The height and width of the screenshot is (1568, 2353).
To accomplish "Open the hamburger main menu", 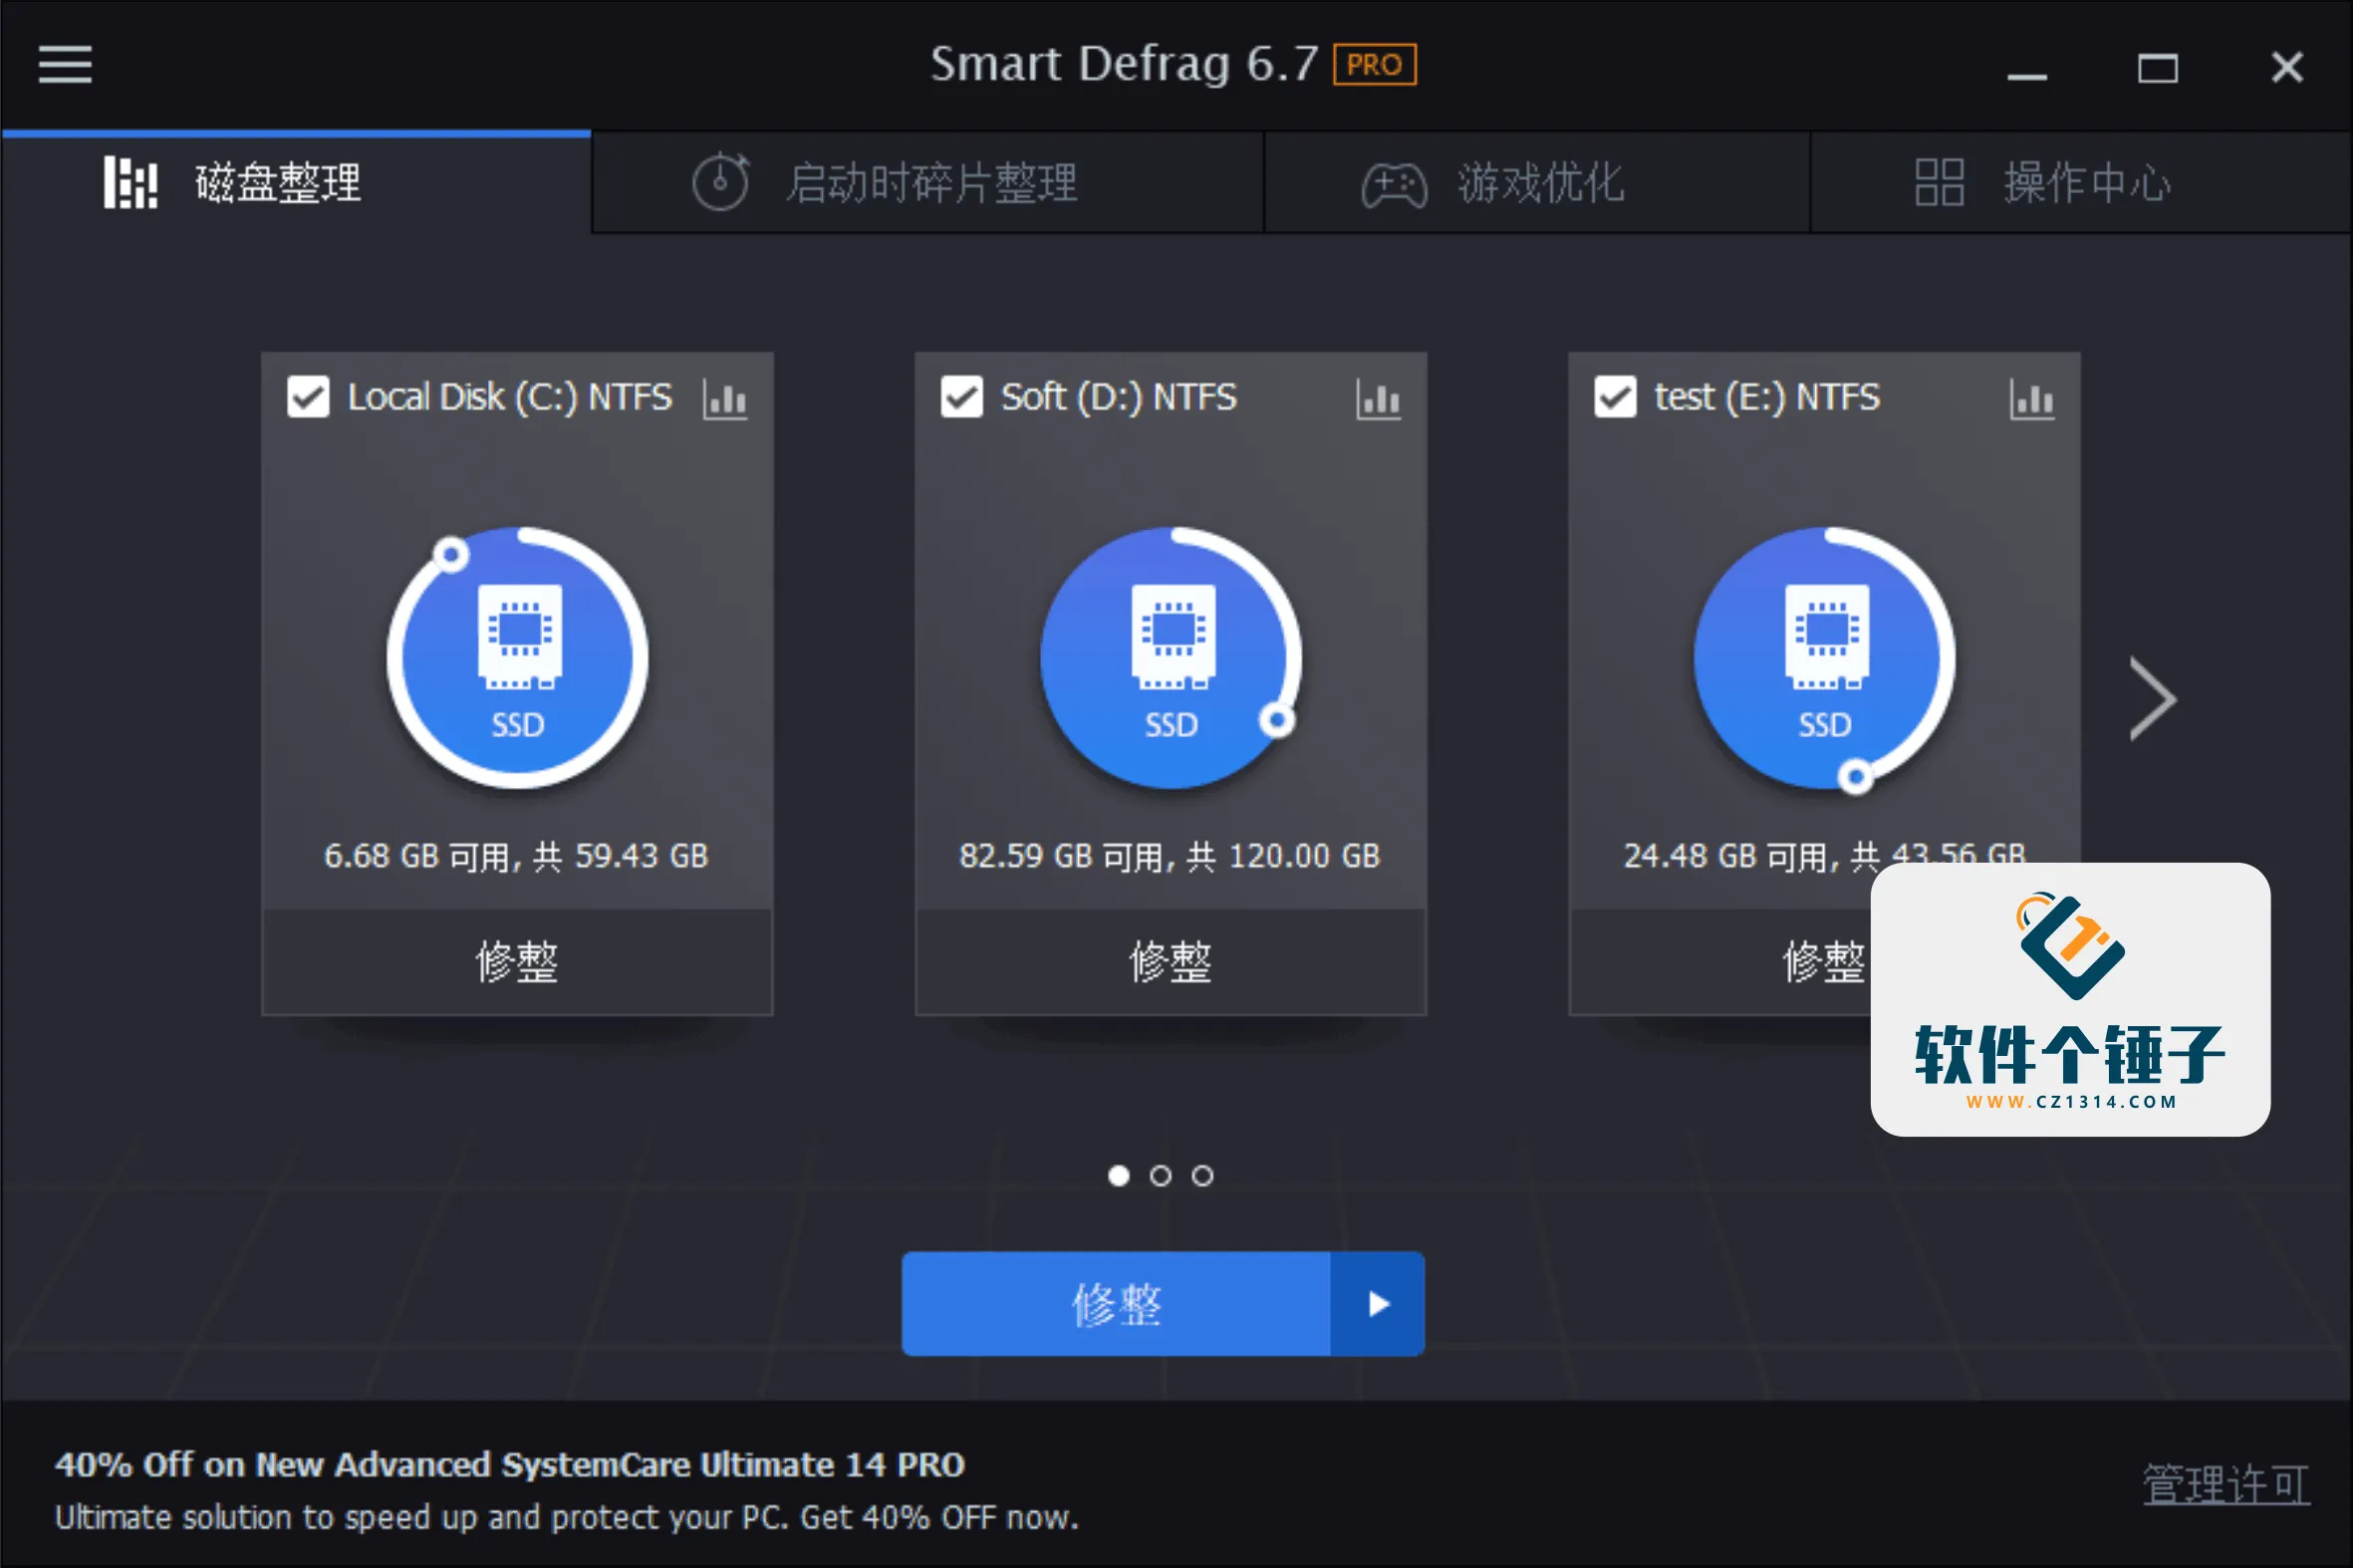I will click(x=65, y=65).
